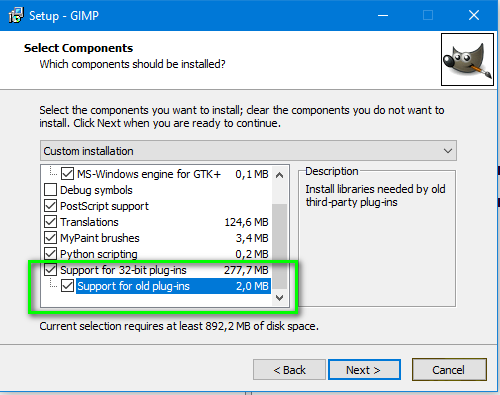Uncheck the Python scripting checkbox
The width and height of the screenshot is (500, 395).
click(50, 254)
